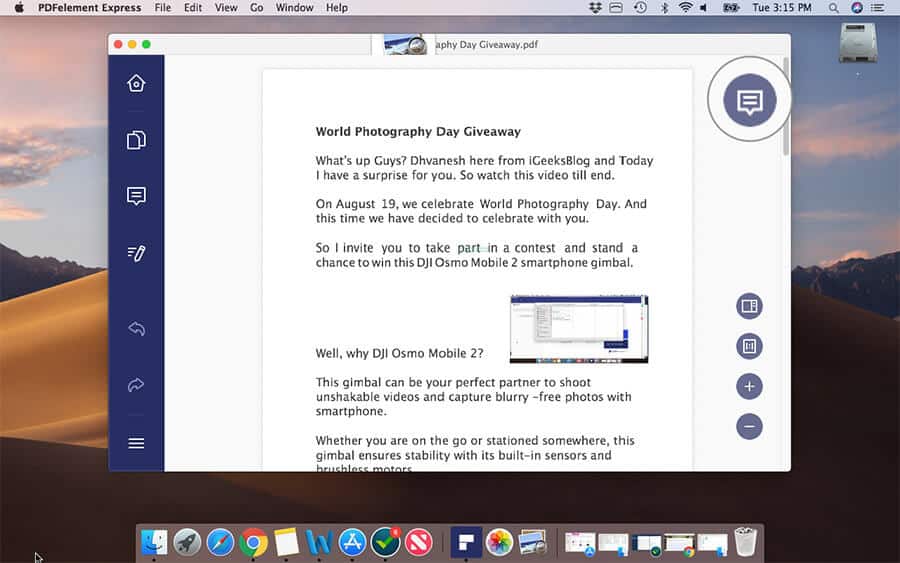
Task: Zoom in with the plus button
Action: 749,386
